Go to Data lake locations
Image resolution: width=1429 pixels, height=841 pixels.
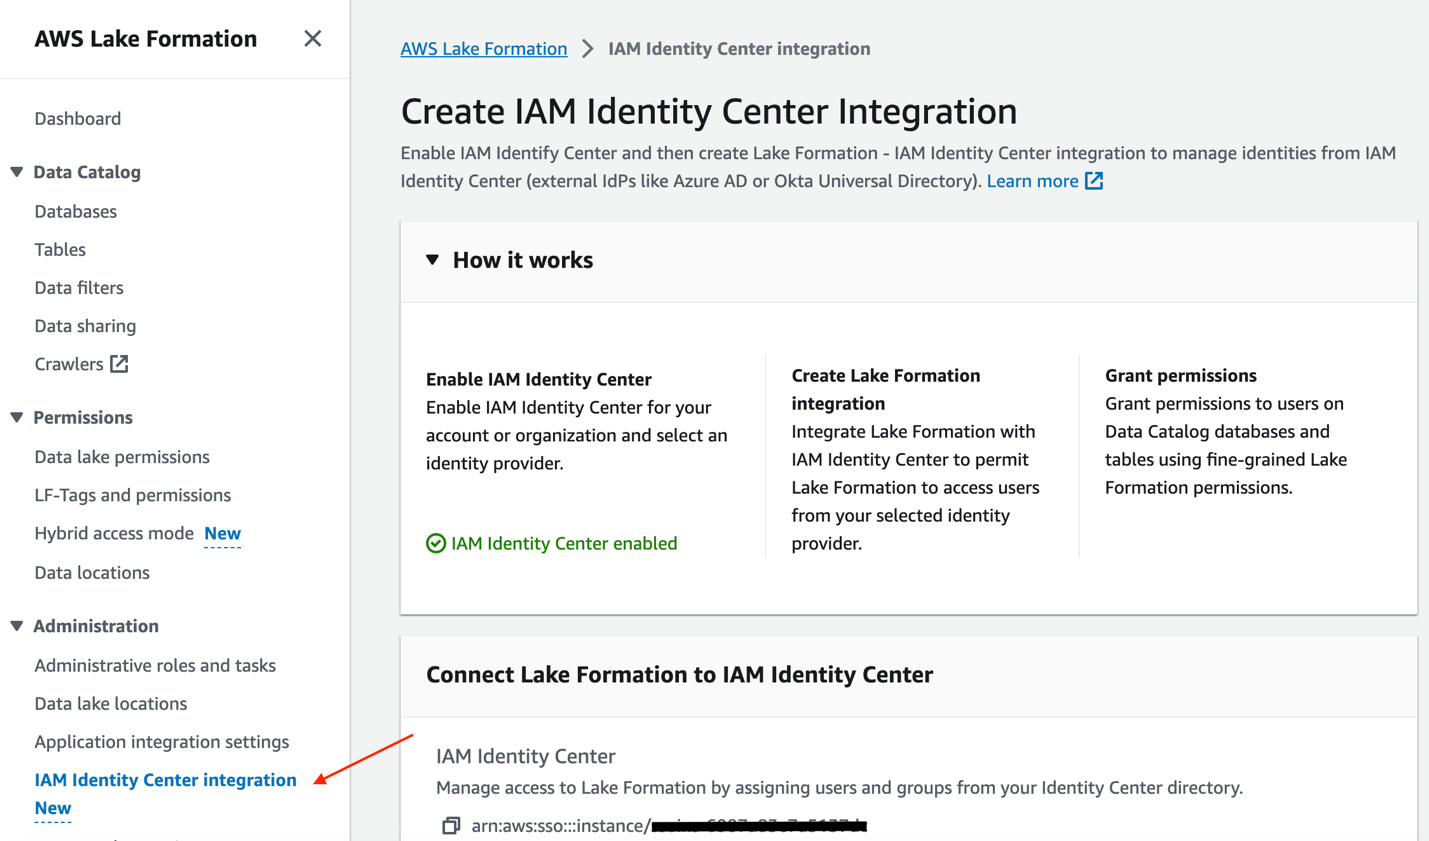click(x=111, y=703)
